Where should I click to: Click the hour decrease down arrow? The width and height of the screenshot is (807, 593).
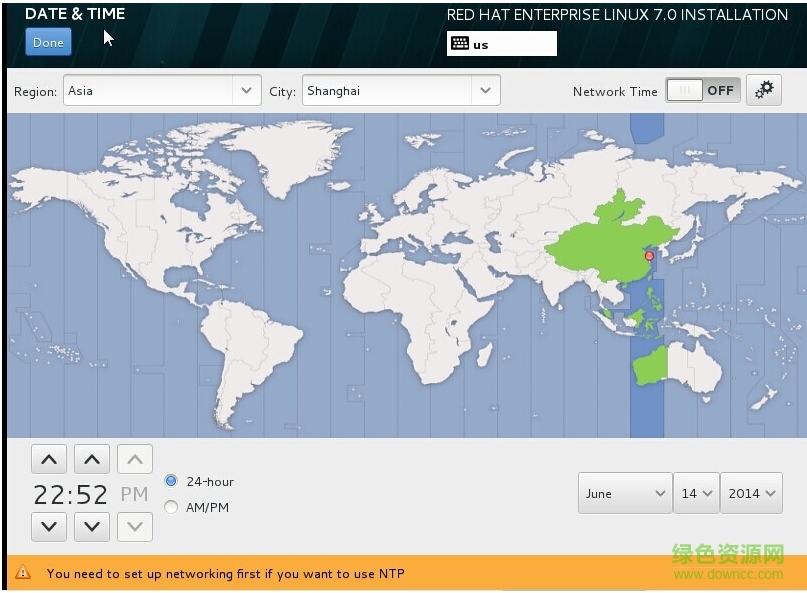pos(49,525)
